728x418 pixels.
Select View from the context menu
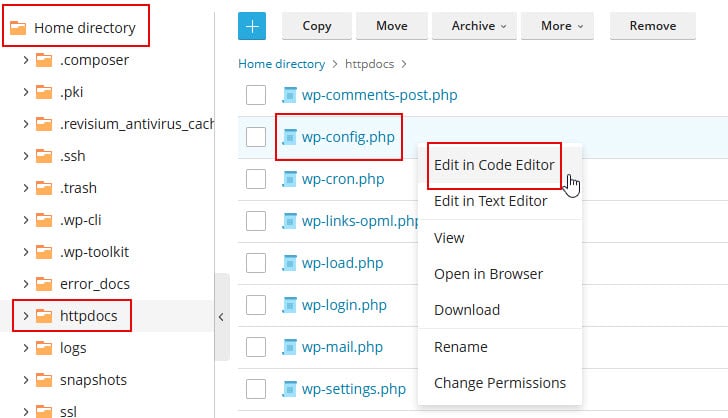[x=449, y=238]
